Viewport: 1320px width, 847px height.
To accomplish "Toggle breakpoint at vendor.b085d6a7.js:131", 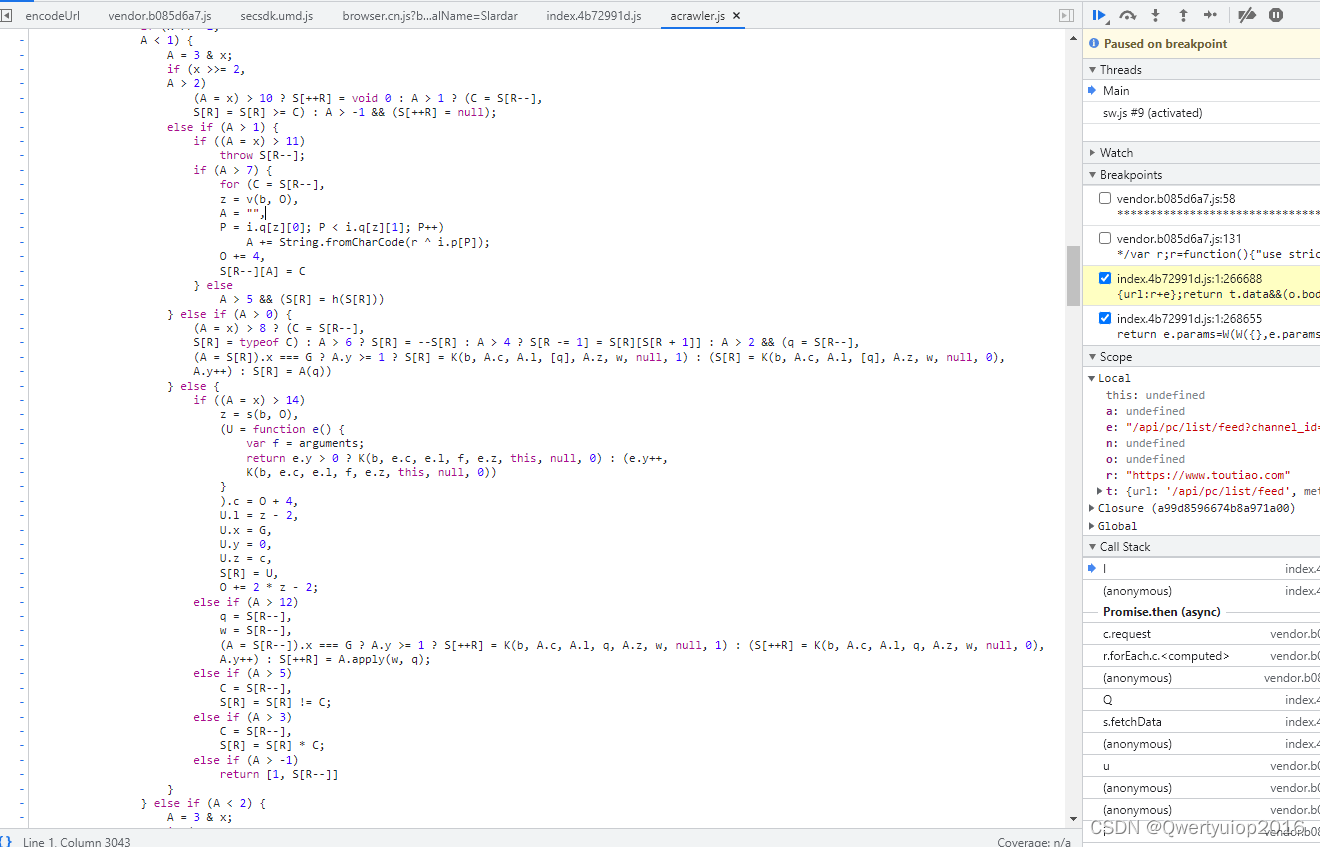I will click(1105, 238).
